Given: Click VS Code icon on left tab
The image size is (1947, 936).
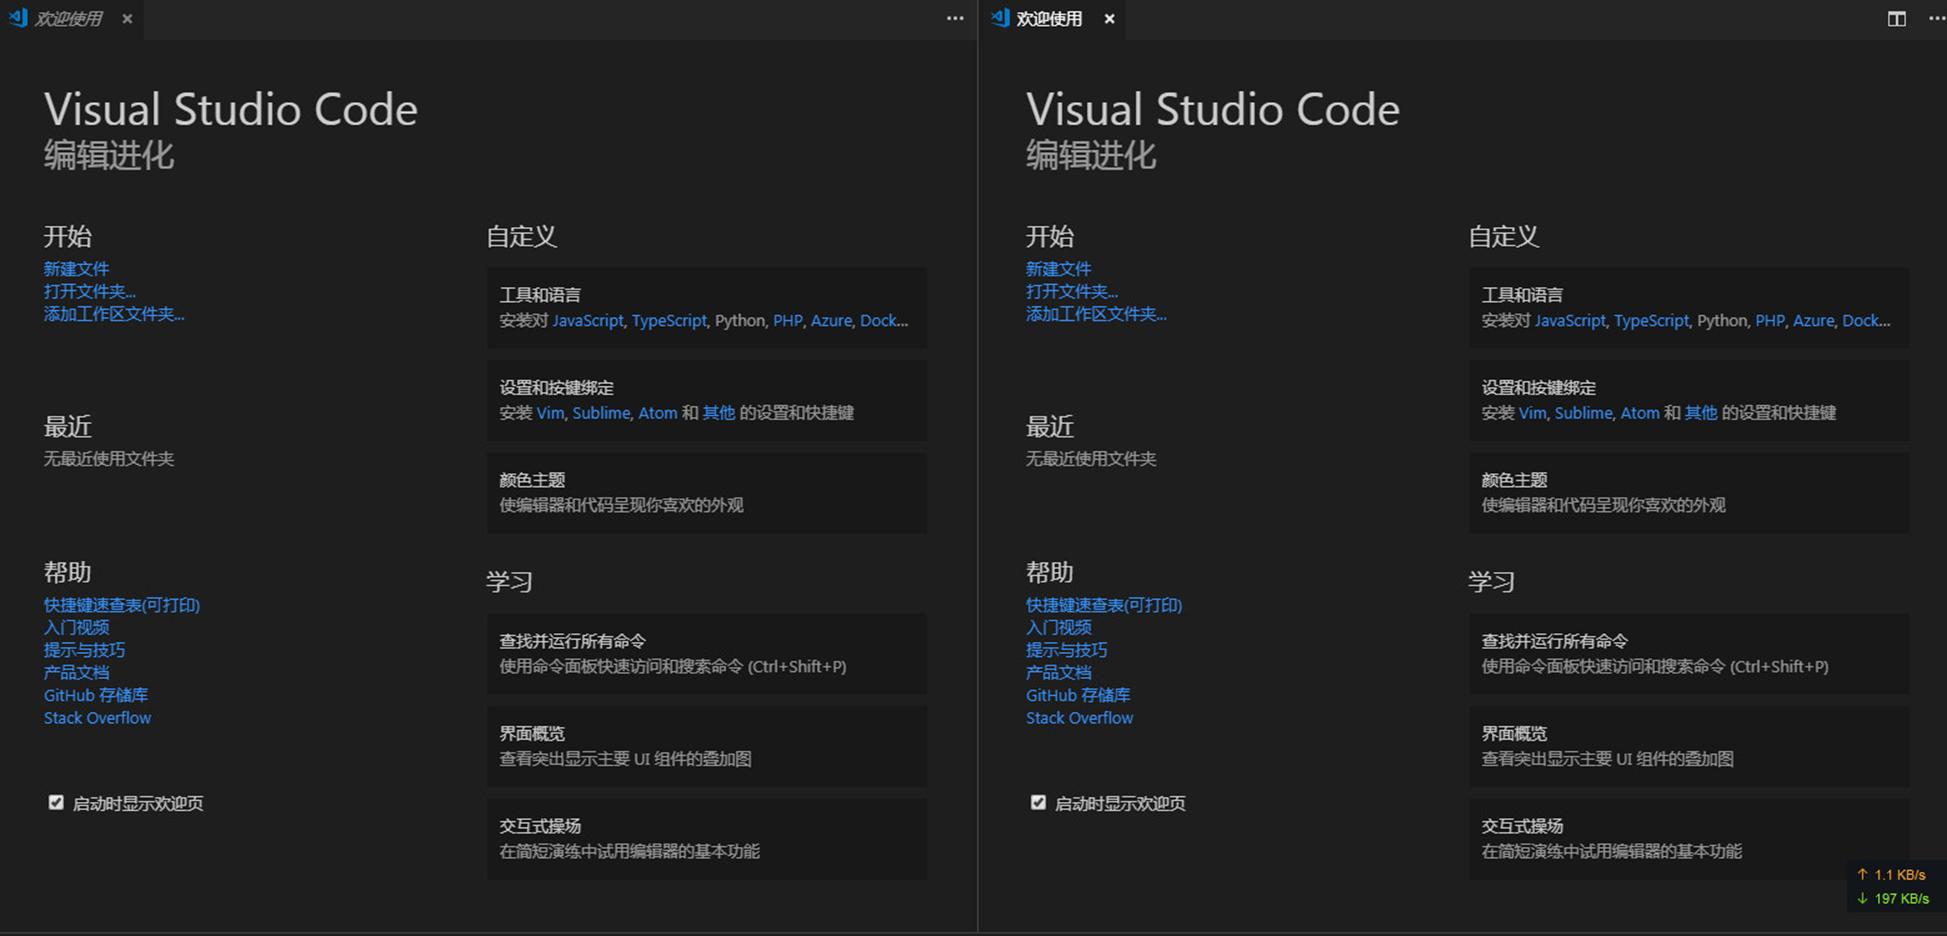Looking at the screenshot, I should [x=18, y=18].
